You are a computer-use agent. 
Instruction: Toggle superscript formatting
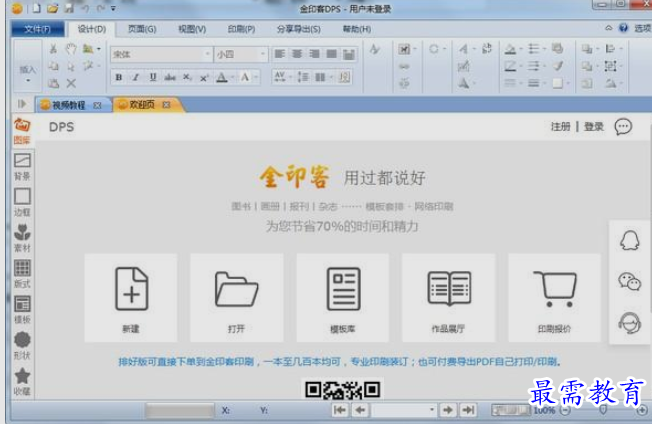click(x=204, y=77)
